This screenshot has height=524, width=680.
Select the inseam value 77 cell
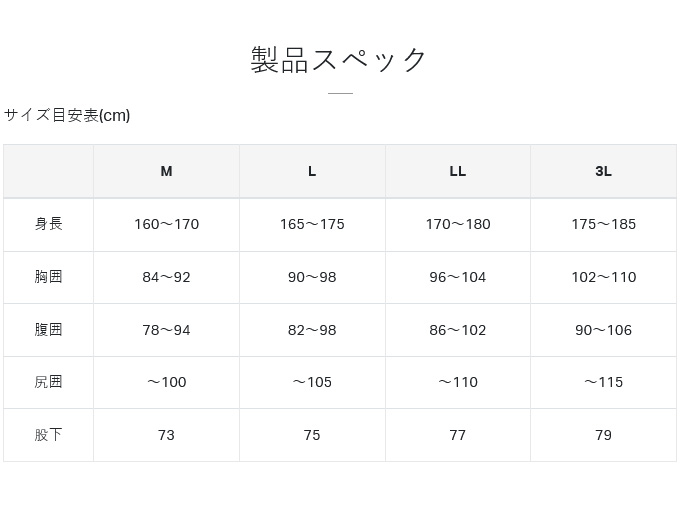458,435
